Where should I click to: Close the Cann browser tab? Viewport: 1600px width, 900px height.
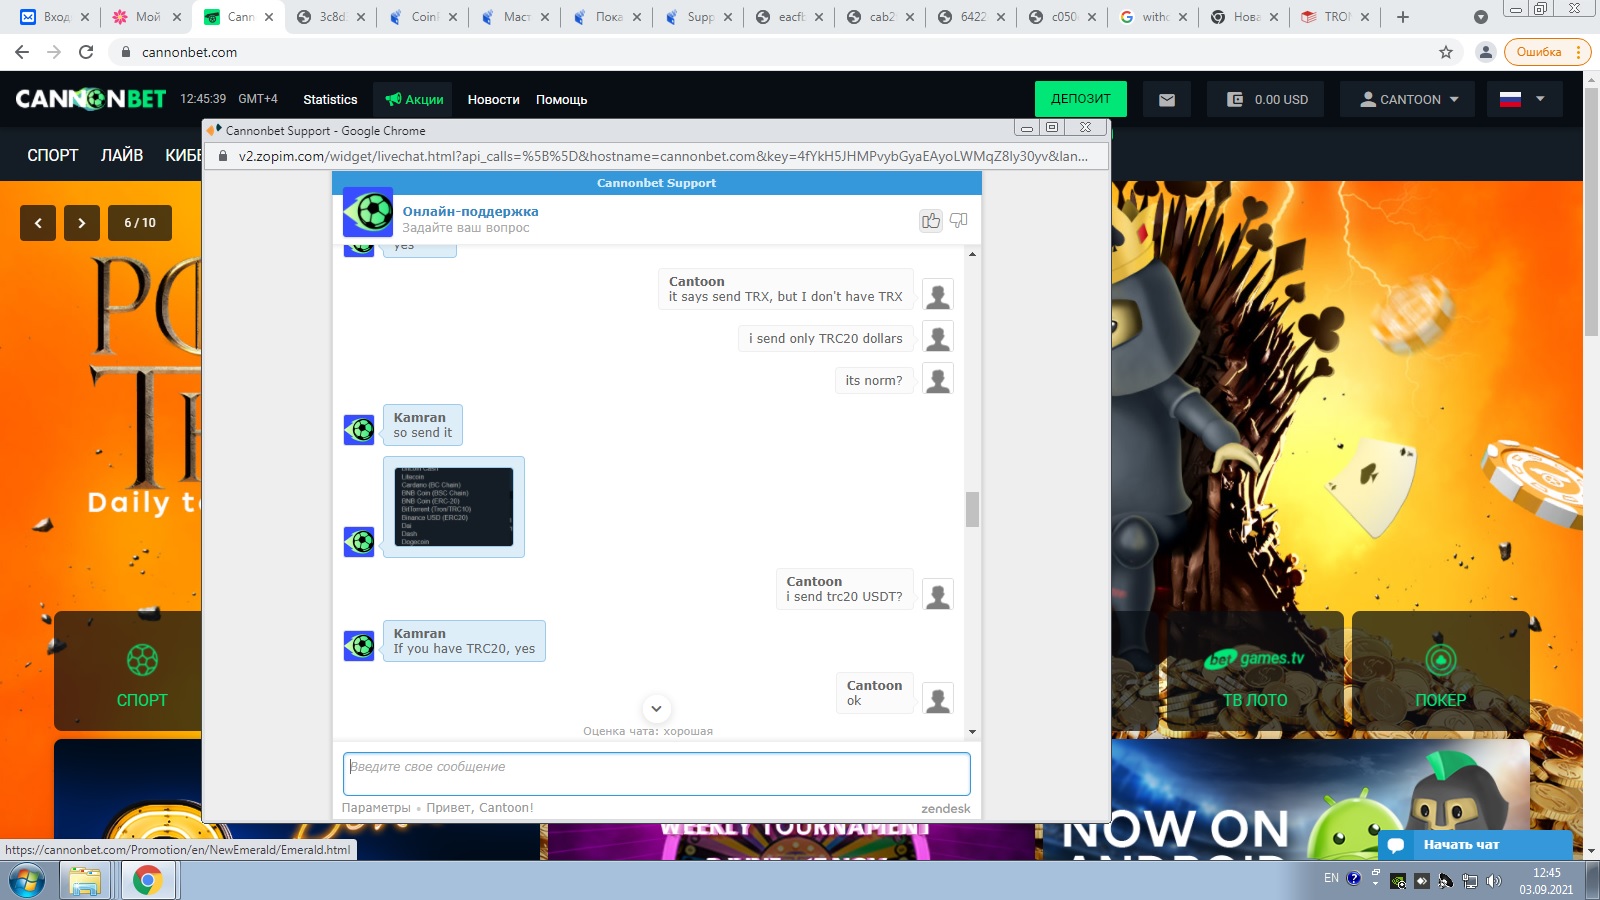coord(269,17)
